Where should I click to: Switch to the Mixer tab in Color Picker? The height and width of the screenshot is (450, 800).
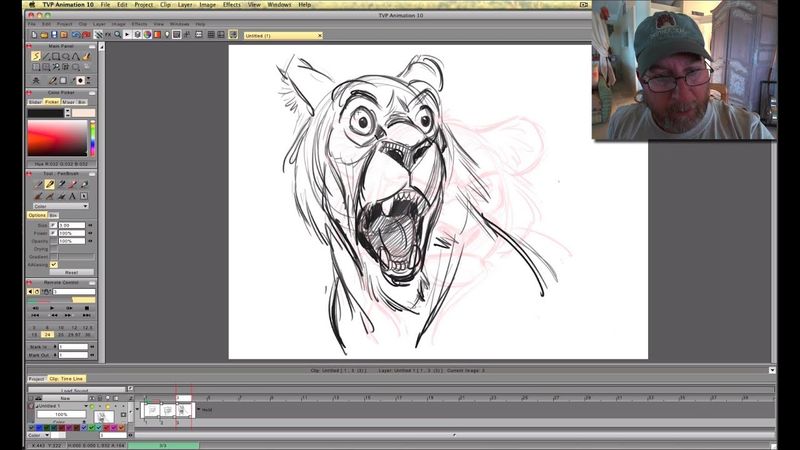(68, 102)
